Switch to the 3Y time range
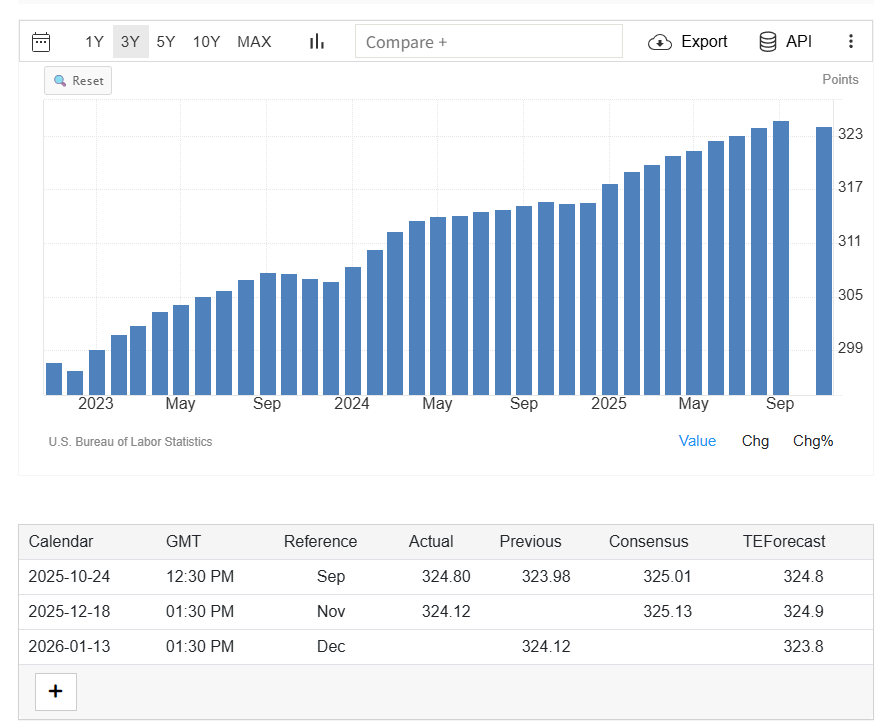879x722 pixels. point(130,41)
